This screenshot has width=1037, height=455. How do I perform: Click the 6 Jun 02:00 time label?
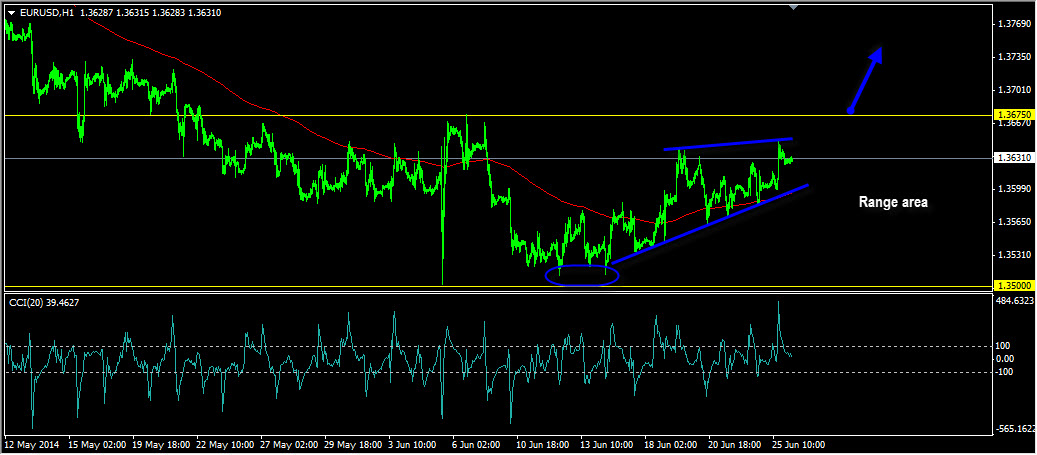tap(476, 443)
